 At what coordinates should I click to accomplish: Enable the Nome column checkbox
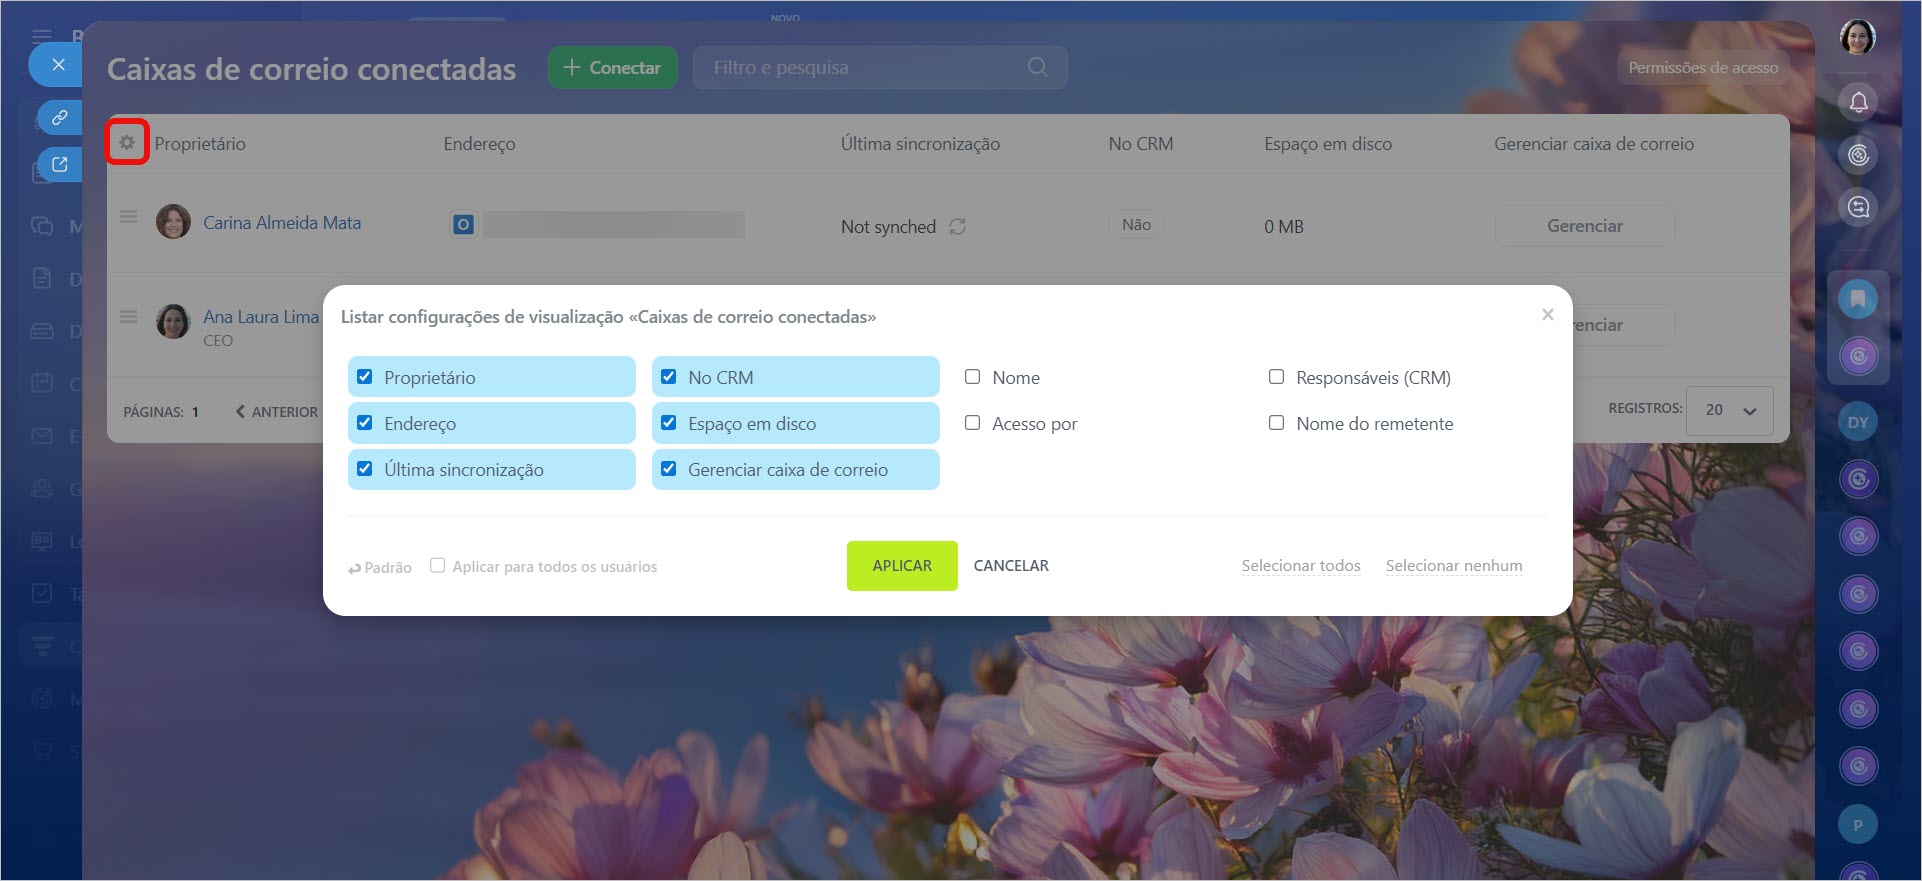pos(972,377)
